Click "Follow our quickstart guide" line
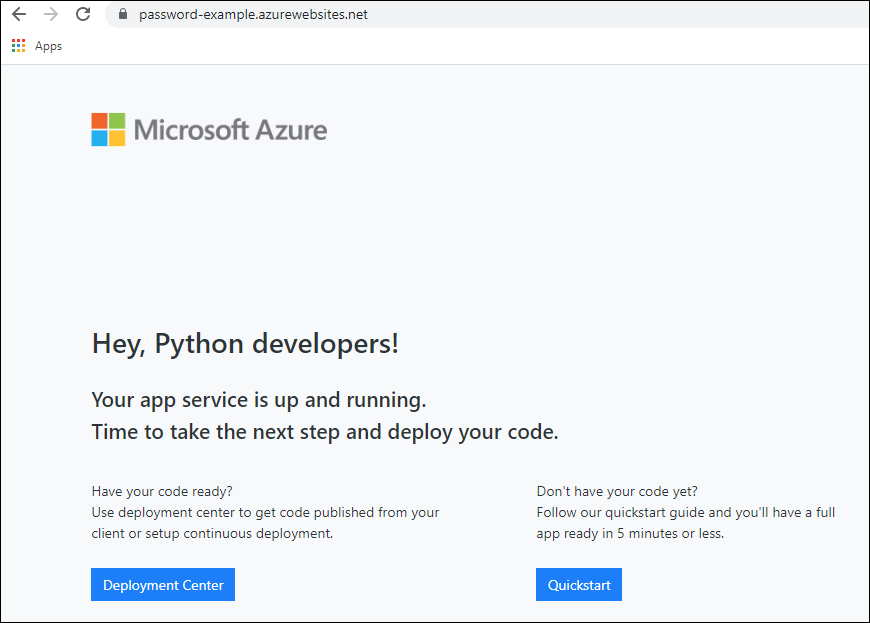870x623 pixels. (x=686, y=513)
